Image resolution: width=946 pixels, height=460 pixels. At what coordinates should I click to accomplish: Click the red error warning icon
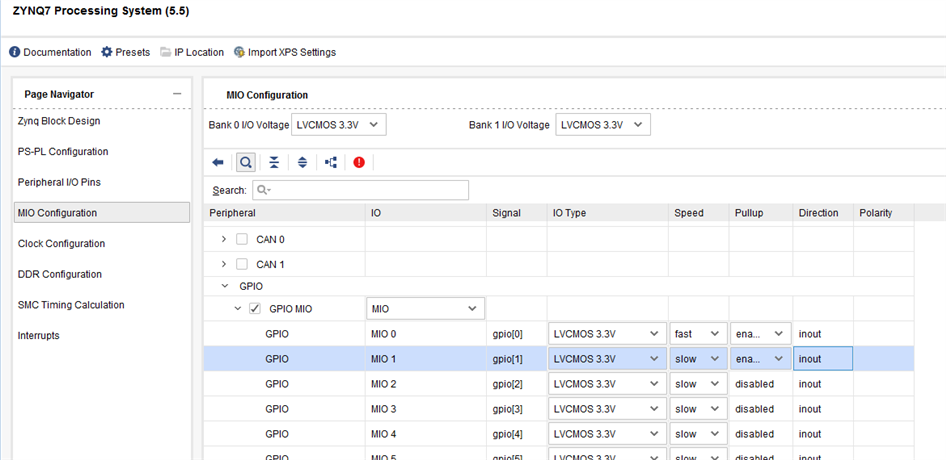point(359,162)
